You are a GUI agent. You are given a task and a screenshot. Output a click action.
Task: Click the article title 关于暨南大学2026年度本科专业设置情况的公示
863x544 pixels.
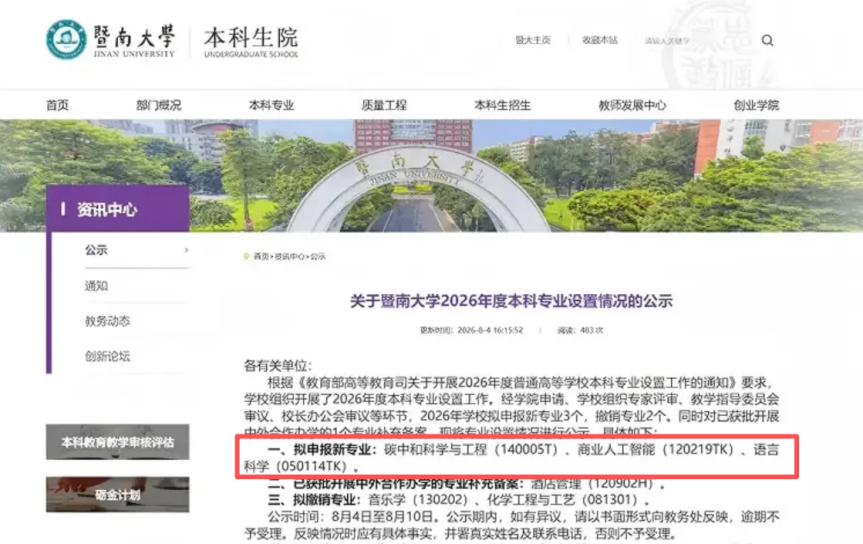pyautogui.click(x=511, y=301)
